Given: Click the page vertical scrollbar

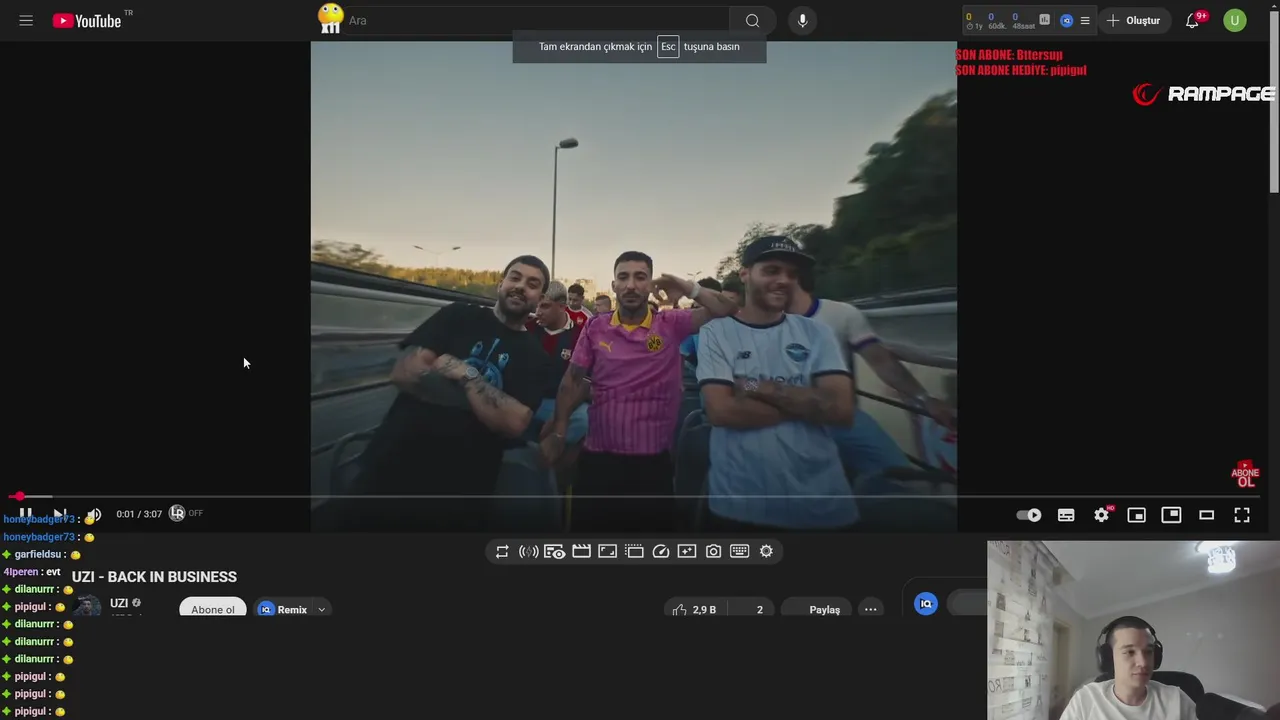Looking at the screenshot, I should [x=1274, y=100].
